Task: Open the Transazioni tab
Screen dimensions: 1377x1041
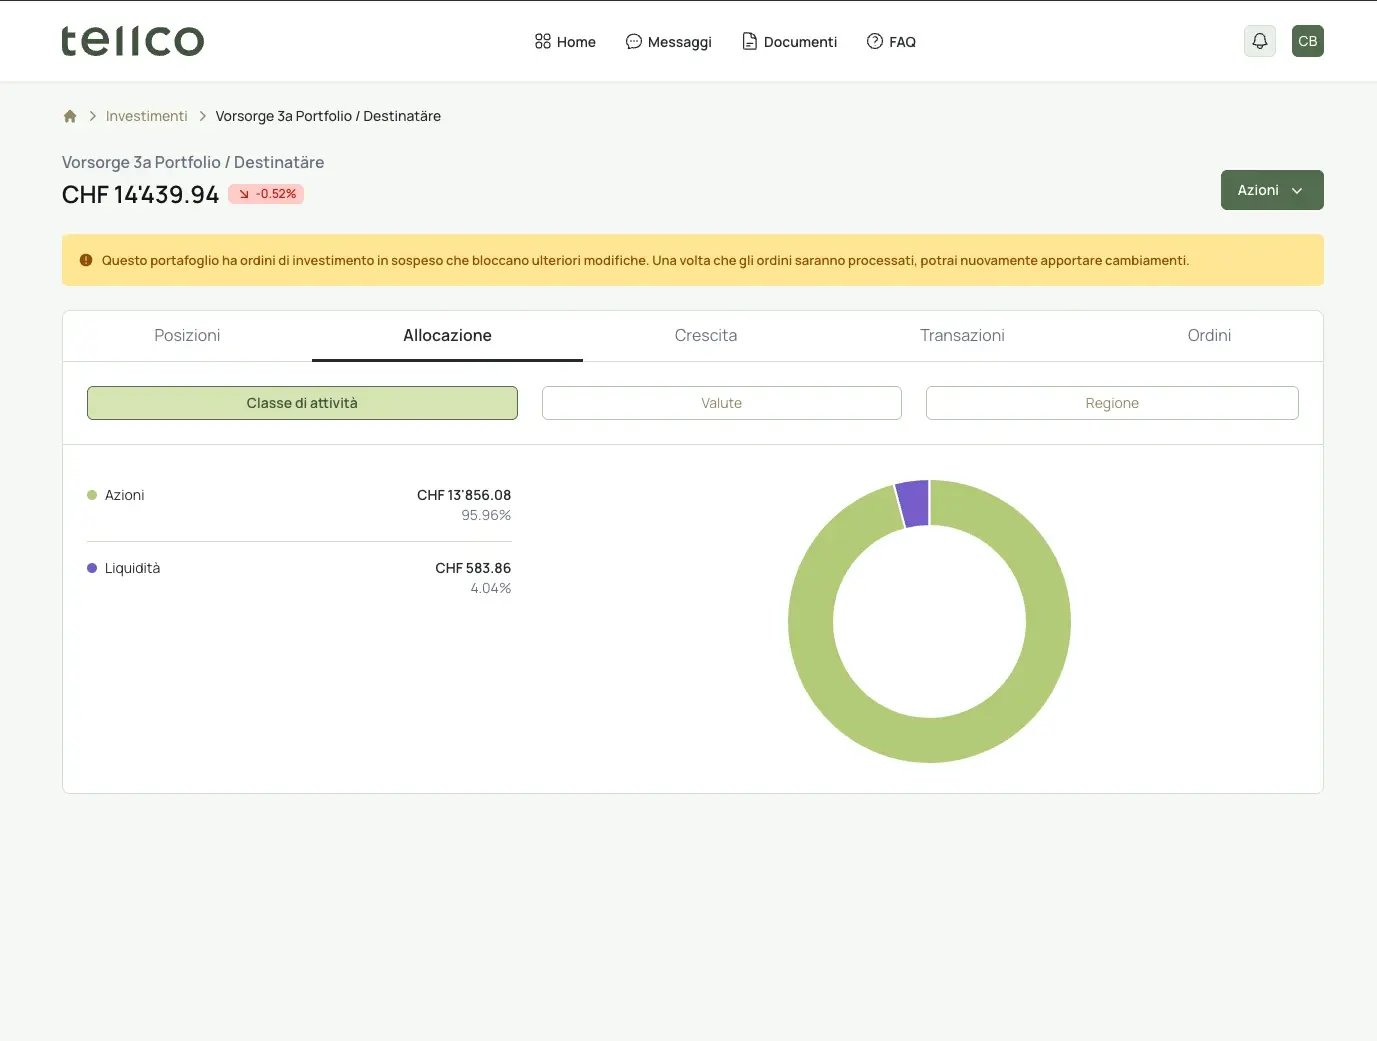Action: point(962,336)
